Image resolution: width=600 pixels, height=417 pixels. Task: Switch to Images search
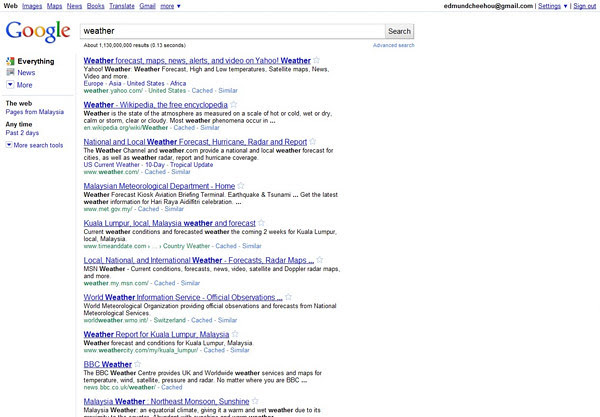click(32, 6)
